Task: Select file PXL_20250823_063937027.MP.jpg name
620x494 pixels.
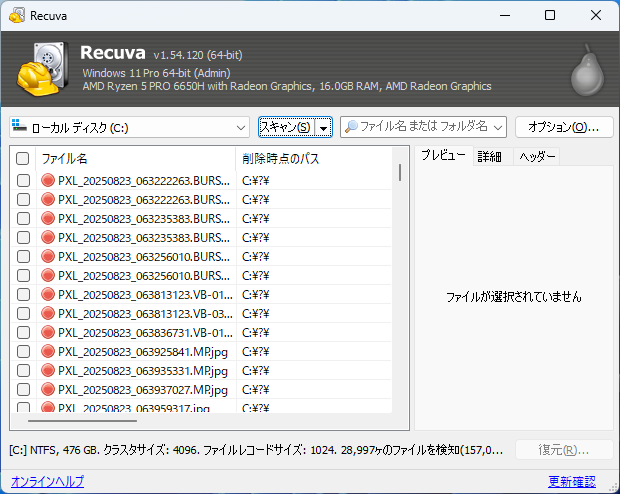Action: click(143, 390)
